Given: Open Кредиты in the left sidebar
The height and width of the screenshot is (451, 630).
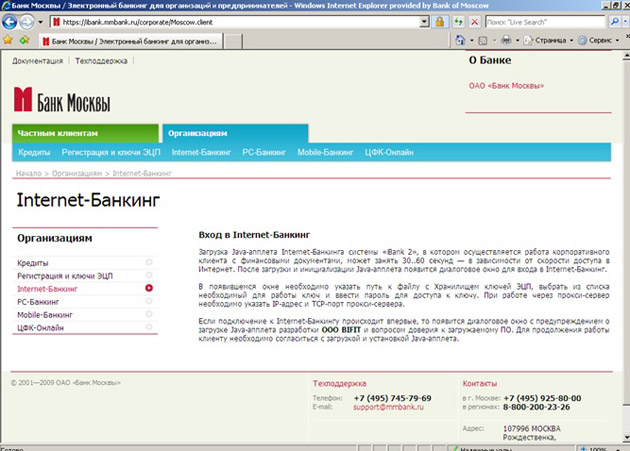Looking at the screenshot, I should (x=33, y=263).
